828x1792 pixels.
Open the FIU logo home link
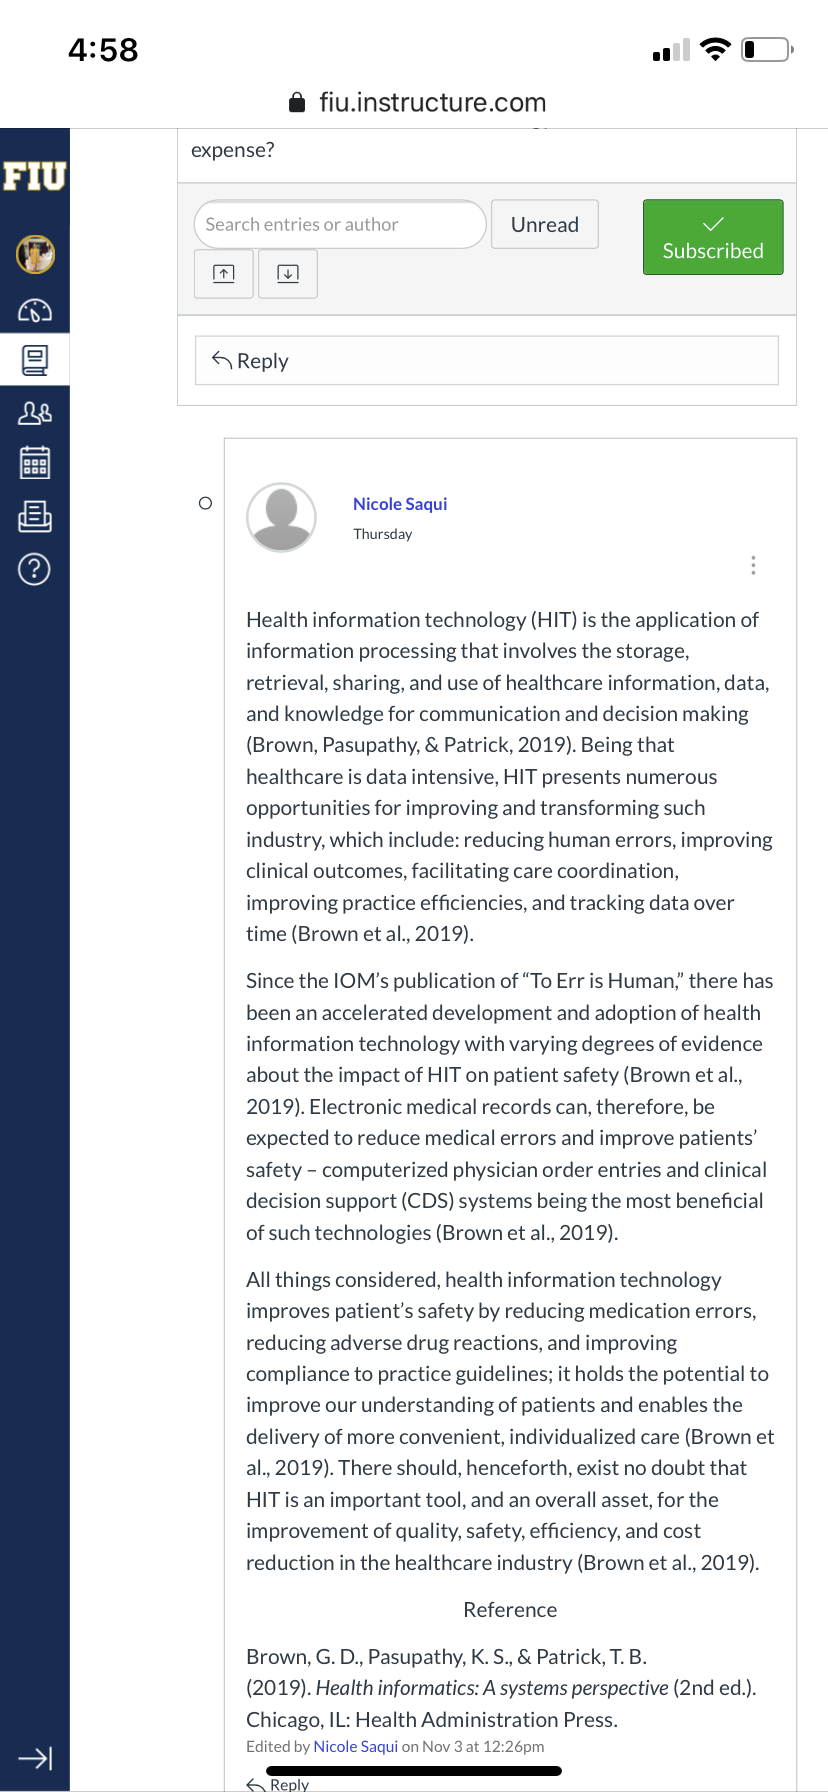(35, 177)
